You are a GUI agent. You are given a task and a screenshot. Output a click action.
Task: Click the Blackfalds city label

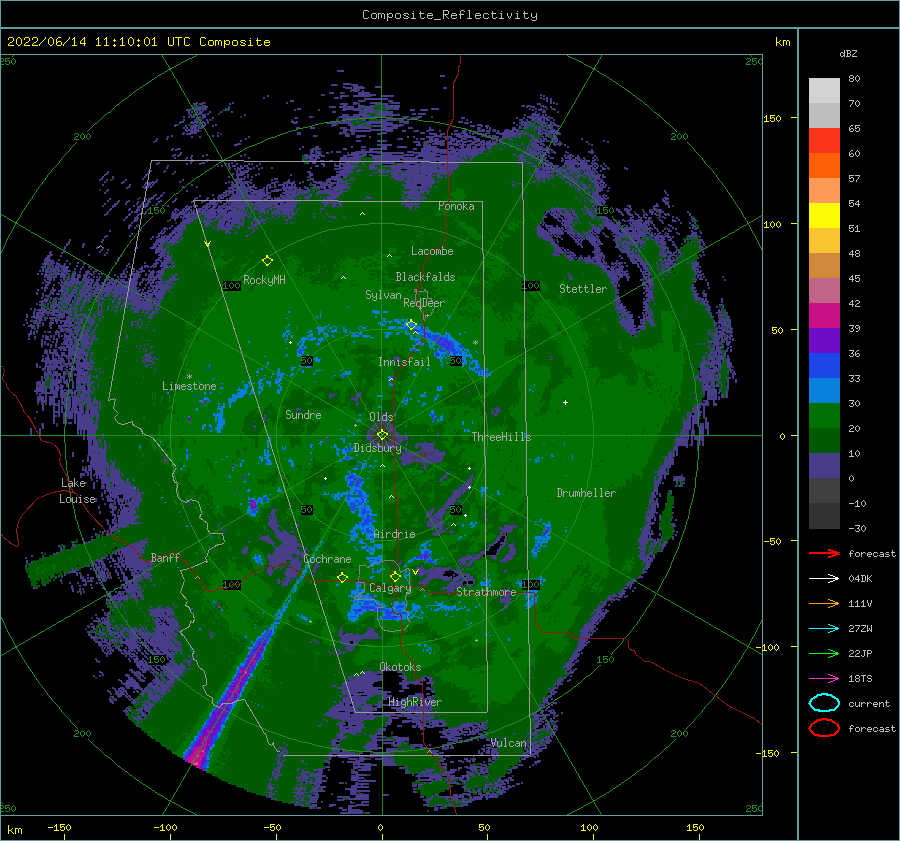(x=425, y=277)
